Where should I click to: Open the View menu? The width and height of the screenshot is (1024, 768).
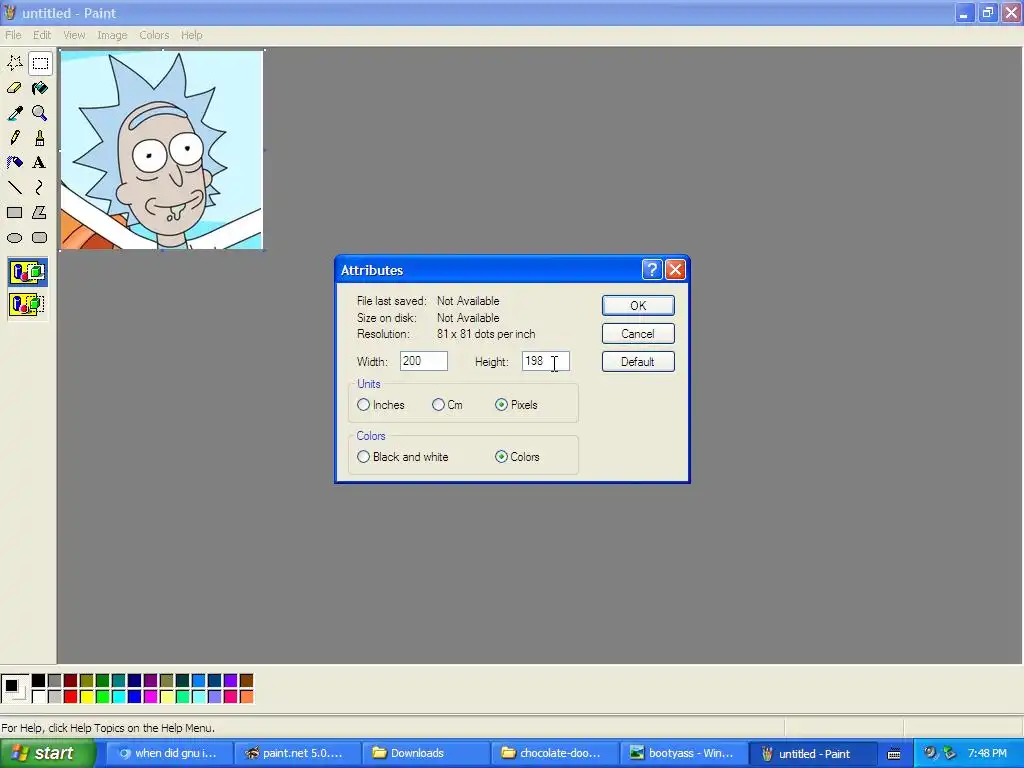(74, 35)
